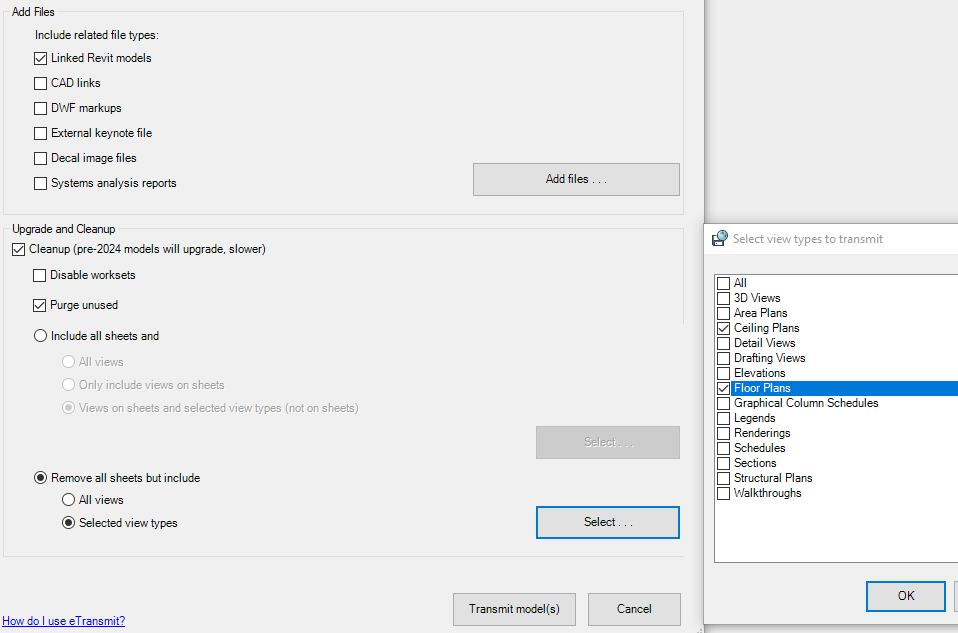Check Disable worksets option

40,276
